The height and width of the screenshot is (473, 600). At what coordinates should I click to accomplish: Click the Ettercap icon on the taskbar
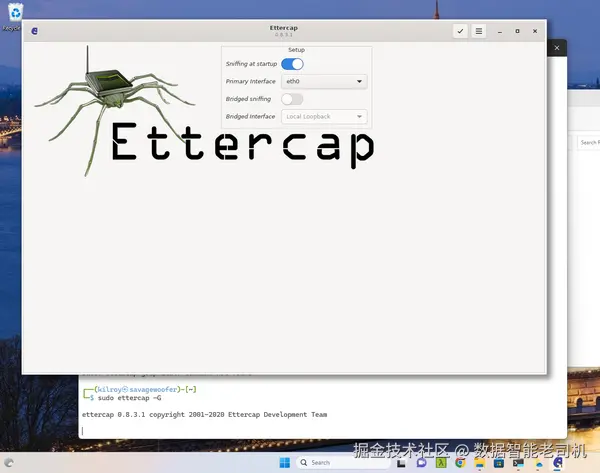[x=558, y=463]
